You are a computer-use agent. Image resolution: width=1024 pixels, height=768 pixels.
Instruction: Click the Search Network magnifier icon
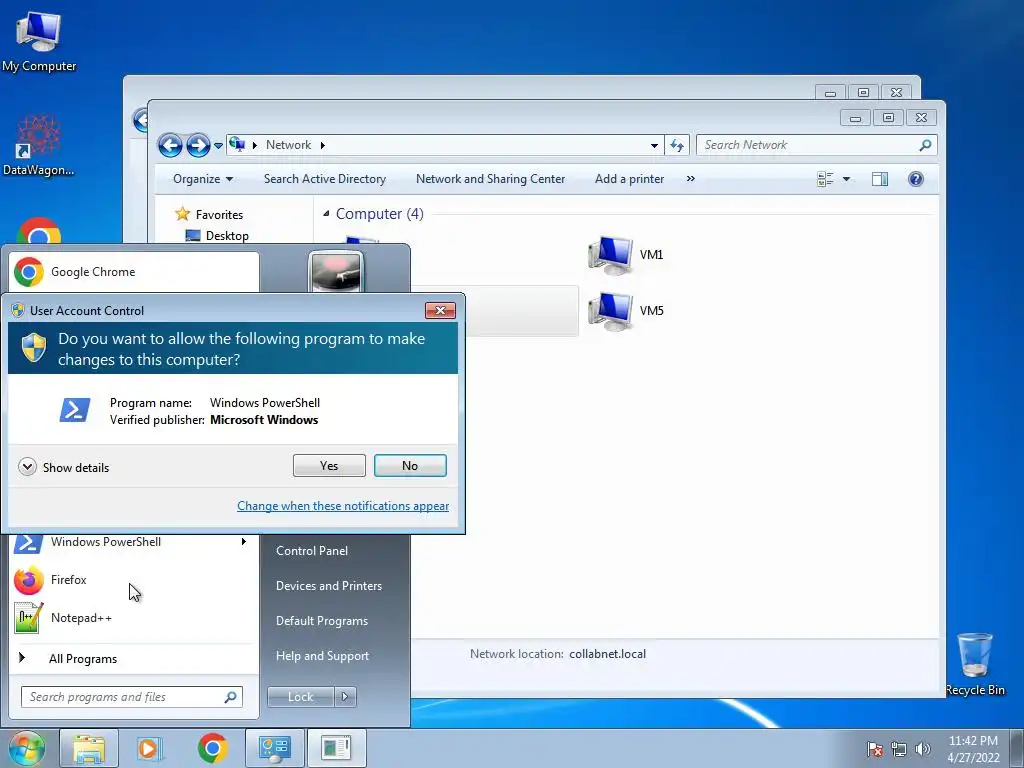tap(925, 145)
